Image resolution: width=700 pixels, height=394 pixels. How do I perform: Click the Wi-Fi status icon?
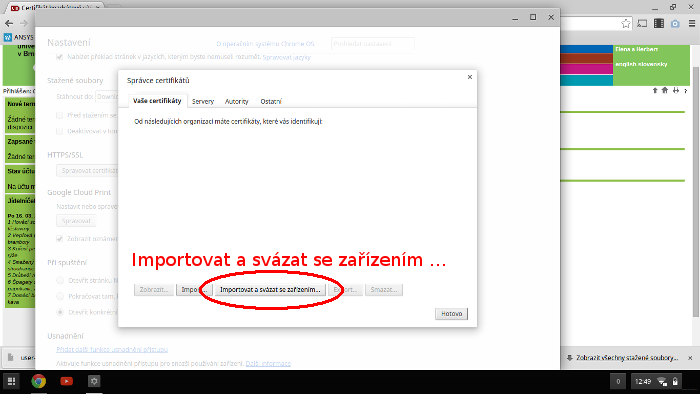[x=662, y=382]
